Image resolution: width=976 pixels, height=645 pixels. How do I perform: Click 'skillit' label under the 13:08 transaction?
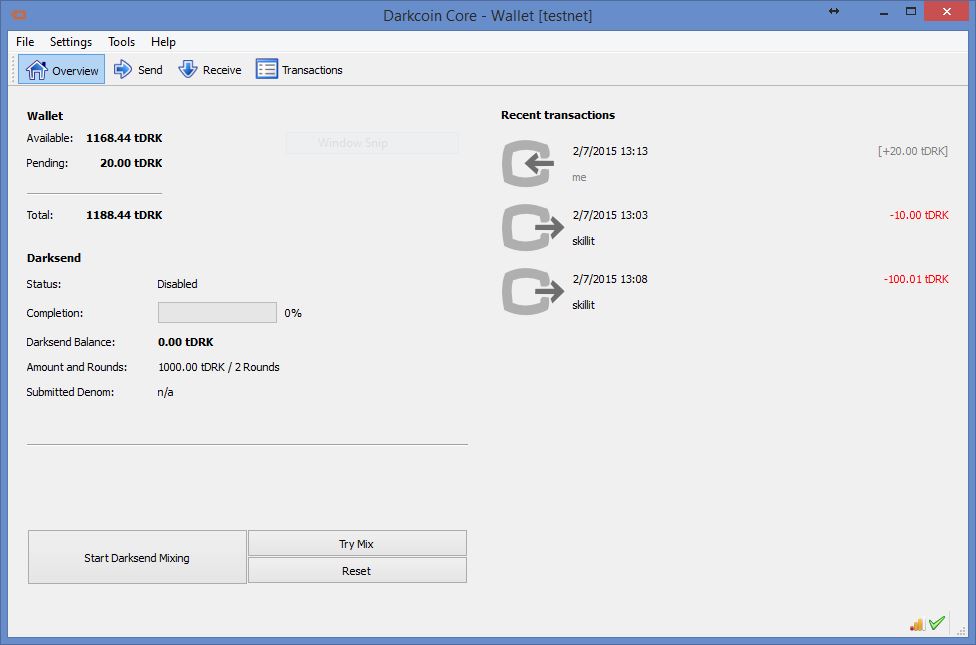click(583, 305)
